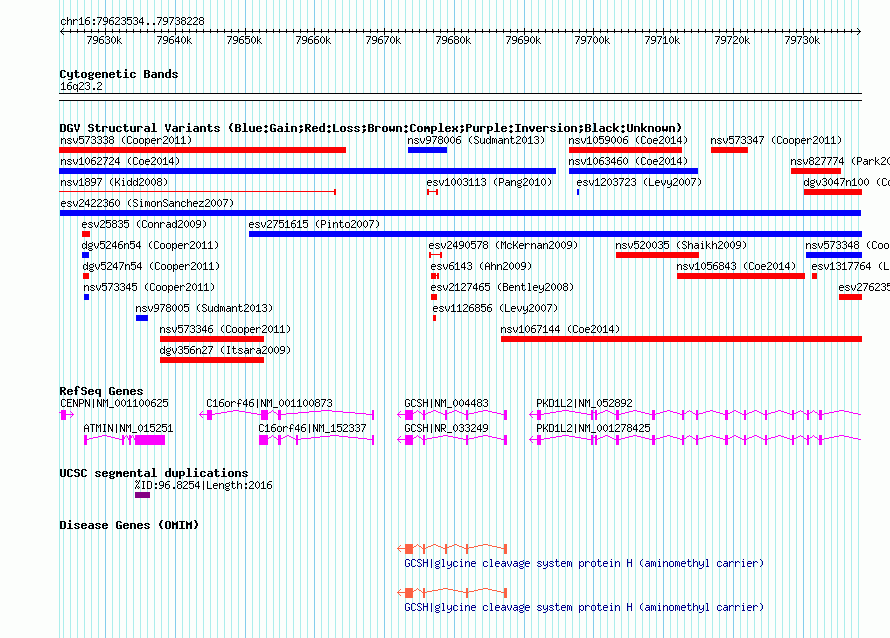The image size is (890, 638).
Task: Click the nsv1062724 (Coe2014) label
Action: point(120,161)
